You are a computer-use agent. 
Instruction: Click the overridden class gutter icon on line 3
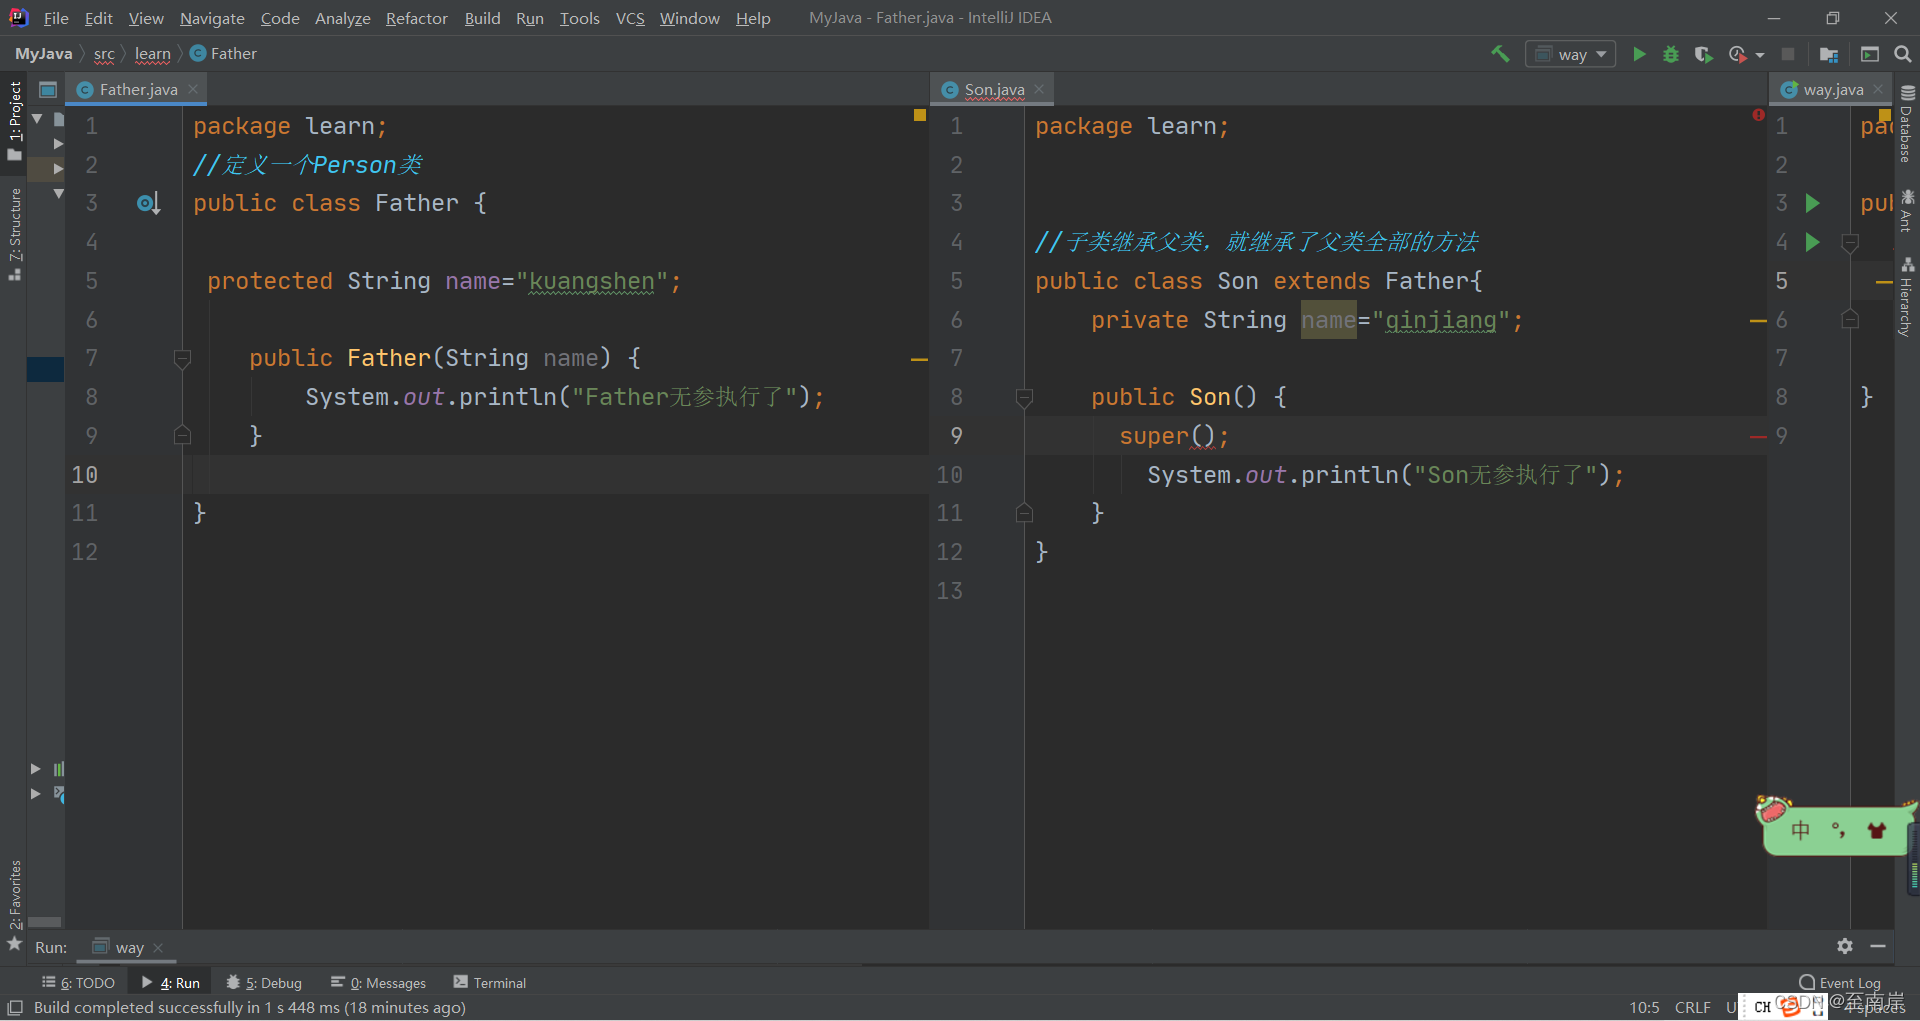pyautogui.click(x=148, y=204)
